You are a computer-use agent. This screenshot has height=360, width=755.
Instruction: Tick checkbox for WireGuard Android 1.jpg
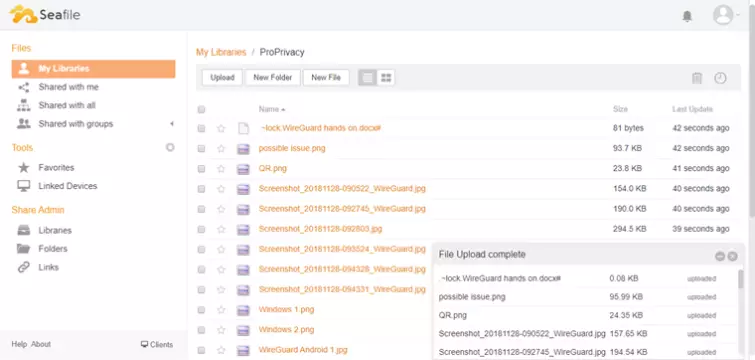[201, 350]
